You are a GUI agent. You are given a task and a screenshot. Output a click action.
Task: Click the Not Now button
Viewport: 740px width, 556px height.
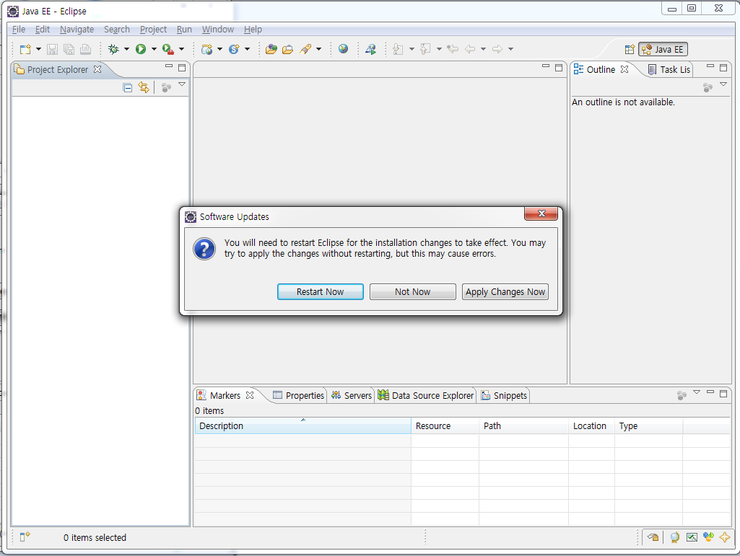pos(412,292)
